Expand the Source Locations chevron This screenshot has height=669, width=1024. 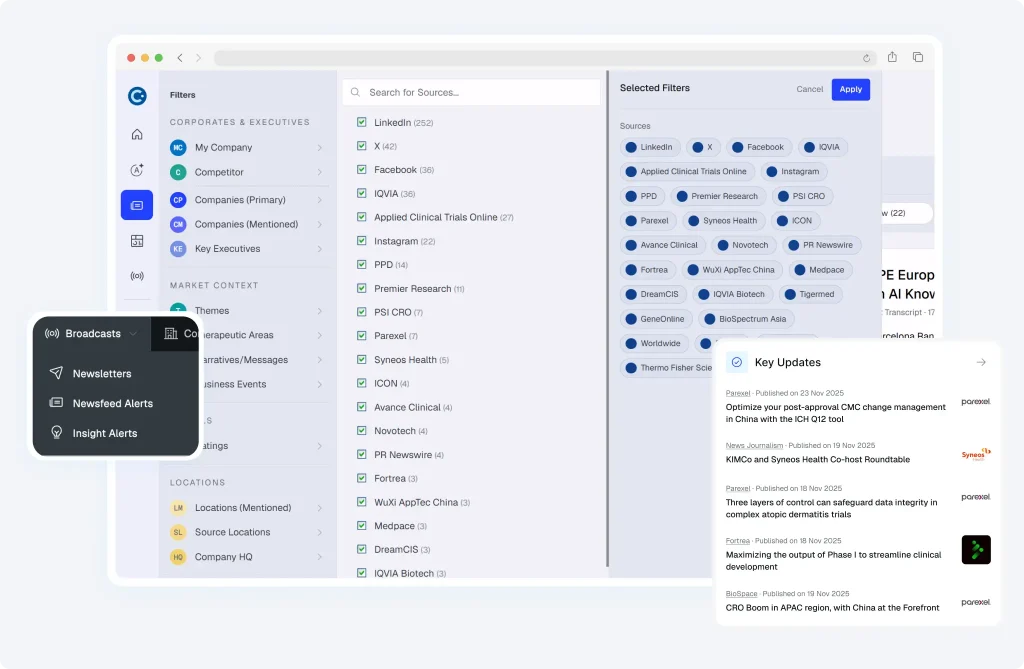tap(319, 532)
